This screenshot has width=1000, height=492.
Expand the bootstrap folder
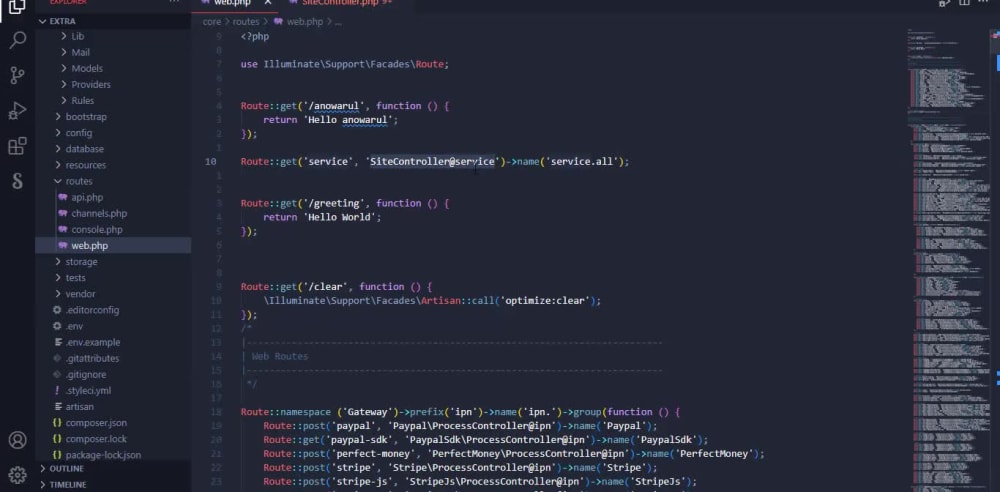58,117
